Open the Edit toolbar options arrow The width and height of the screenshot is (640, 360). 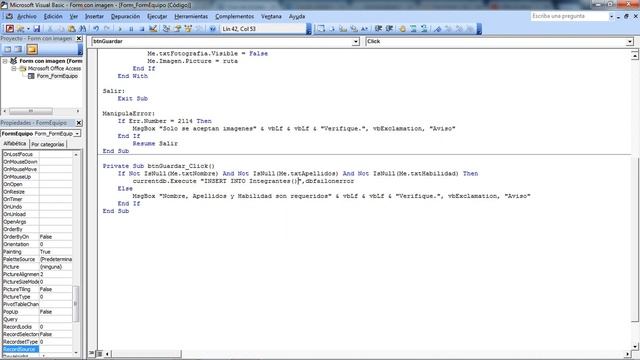(479, 29)
